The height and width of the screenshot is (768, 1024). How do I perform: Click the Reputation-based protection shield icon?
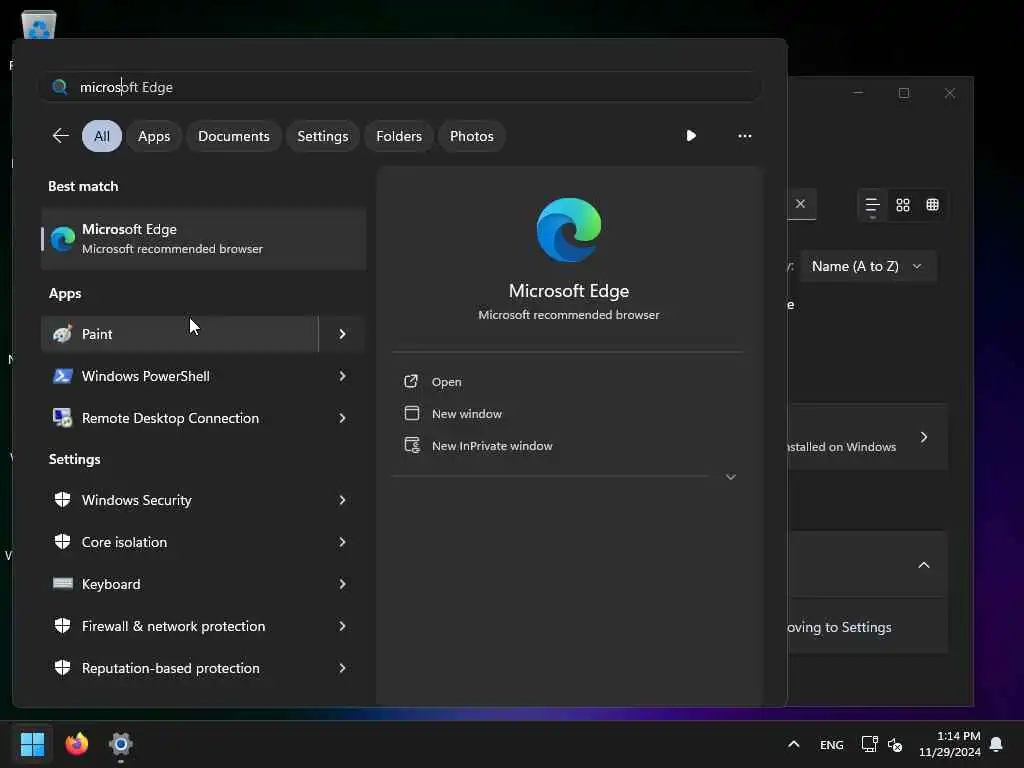click(63, 668)
